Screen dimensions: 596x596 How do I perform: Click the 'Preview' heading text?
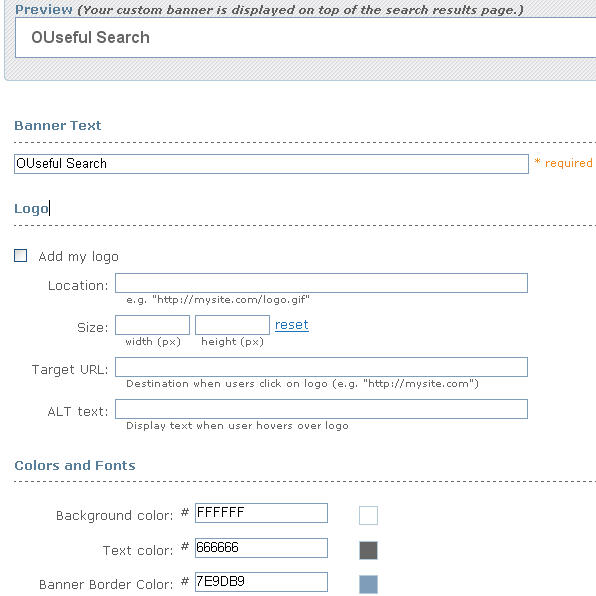tap(43, 10)
